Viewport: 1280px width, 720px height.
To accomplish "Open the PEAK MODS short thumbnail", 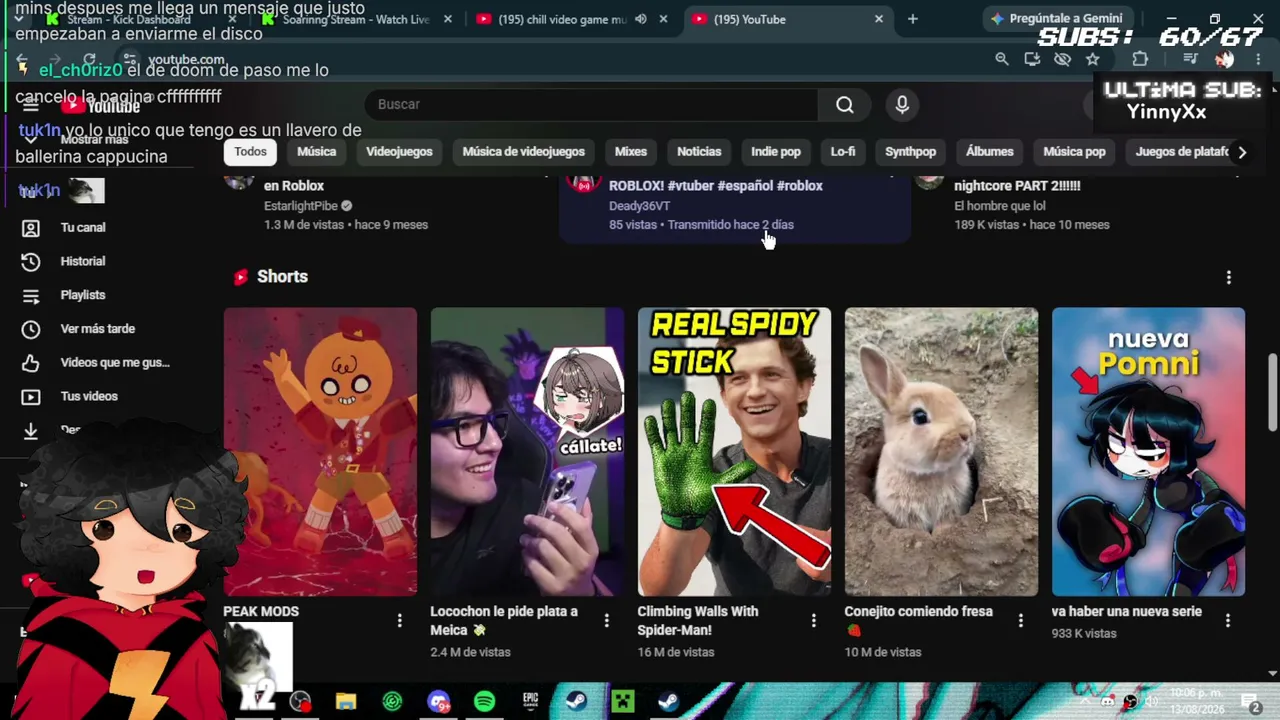I will click(x=320, y=452).
